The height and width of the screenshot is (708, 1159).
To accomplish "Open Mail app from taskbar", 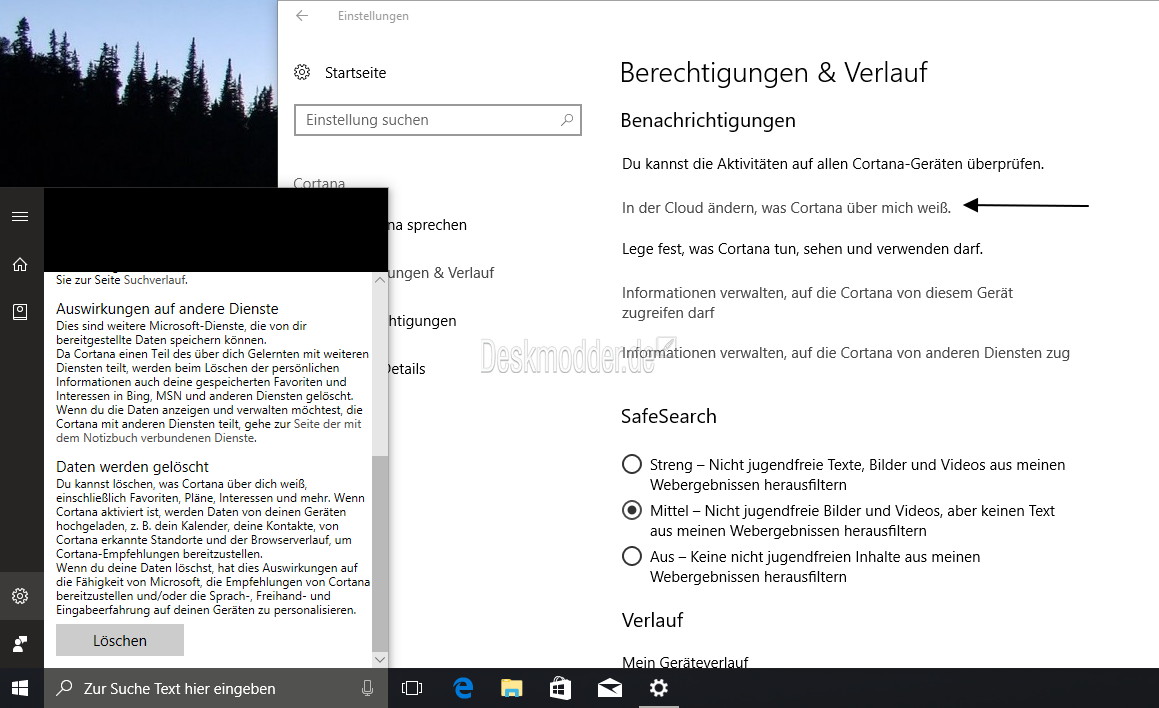I will tap(610, 688).
